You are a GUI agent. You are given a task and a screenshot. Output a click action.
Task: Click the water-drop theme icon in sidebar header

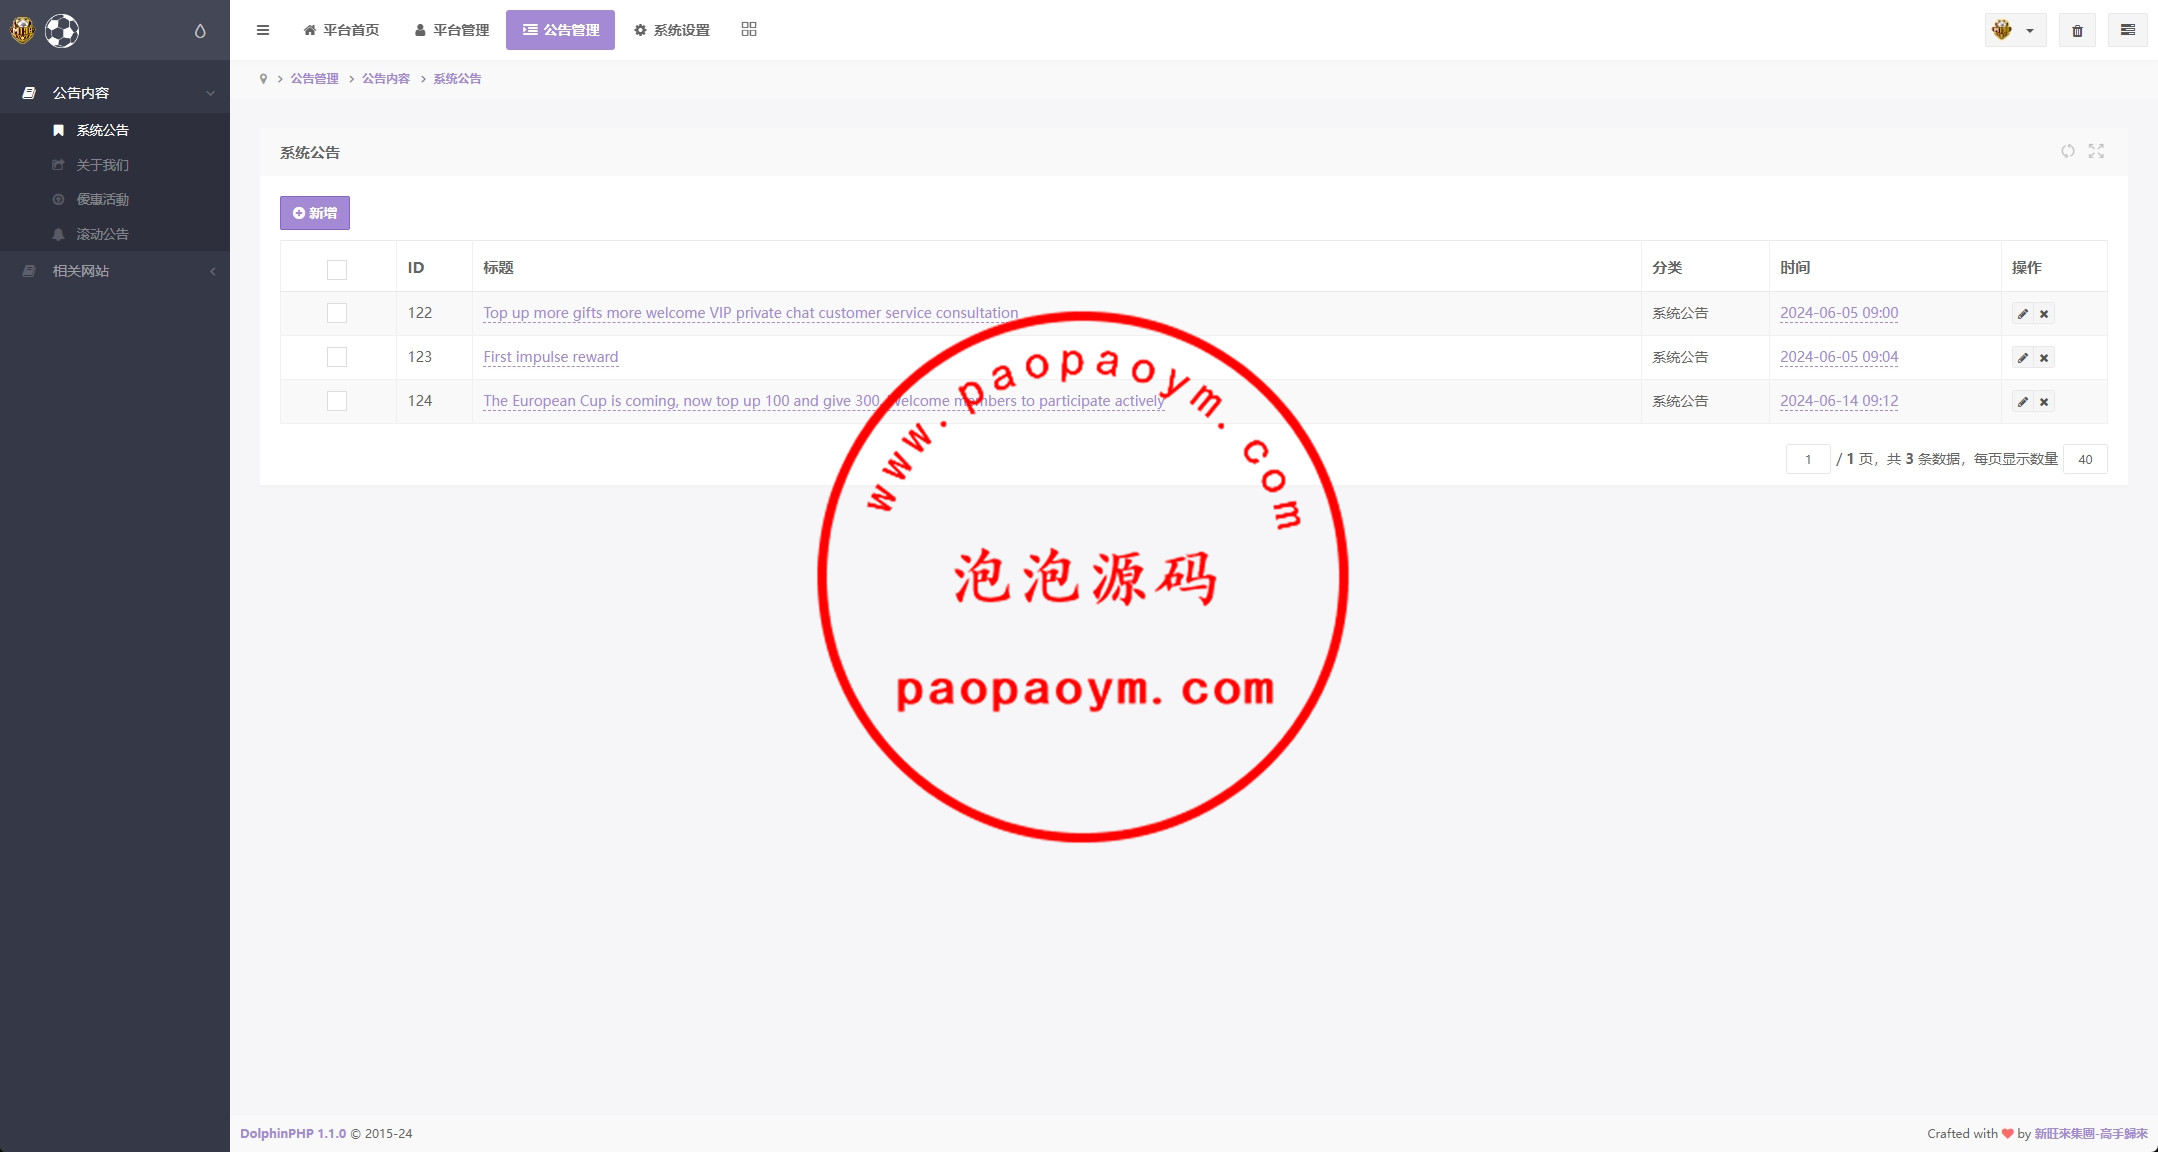(200, 31)
